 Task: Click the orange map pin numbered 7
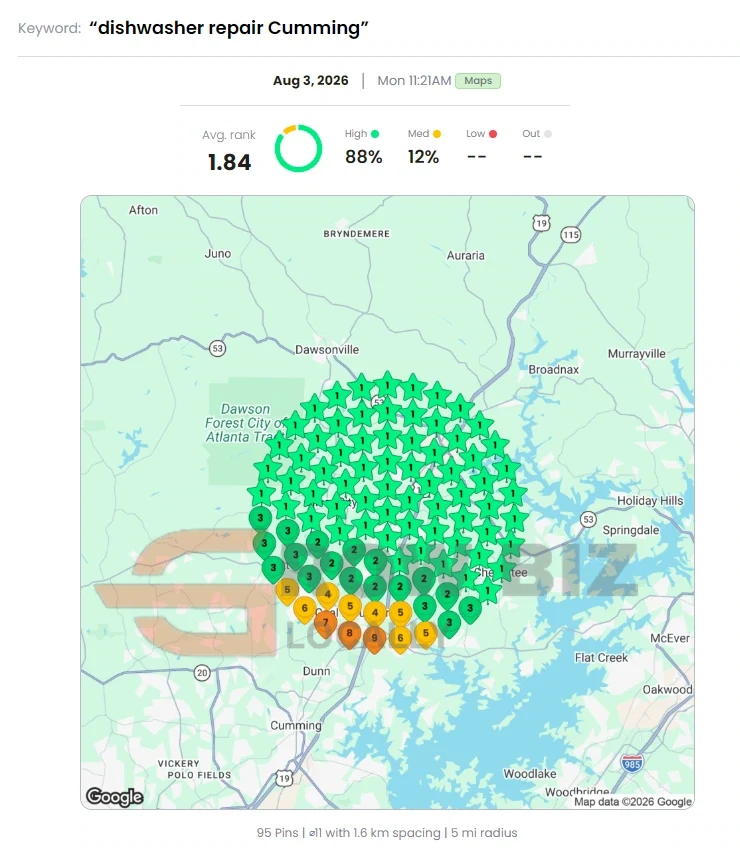(x=326, y=624)
